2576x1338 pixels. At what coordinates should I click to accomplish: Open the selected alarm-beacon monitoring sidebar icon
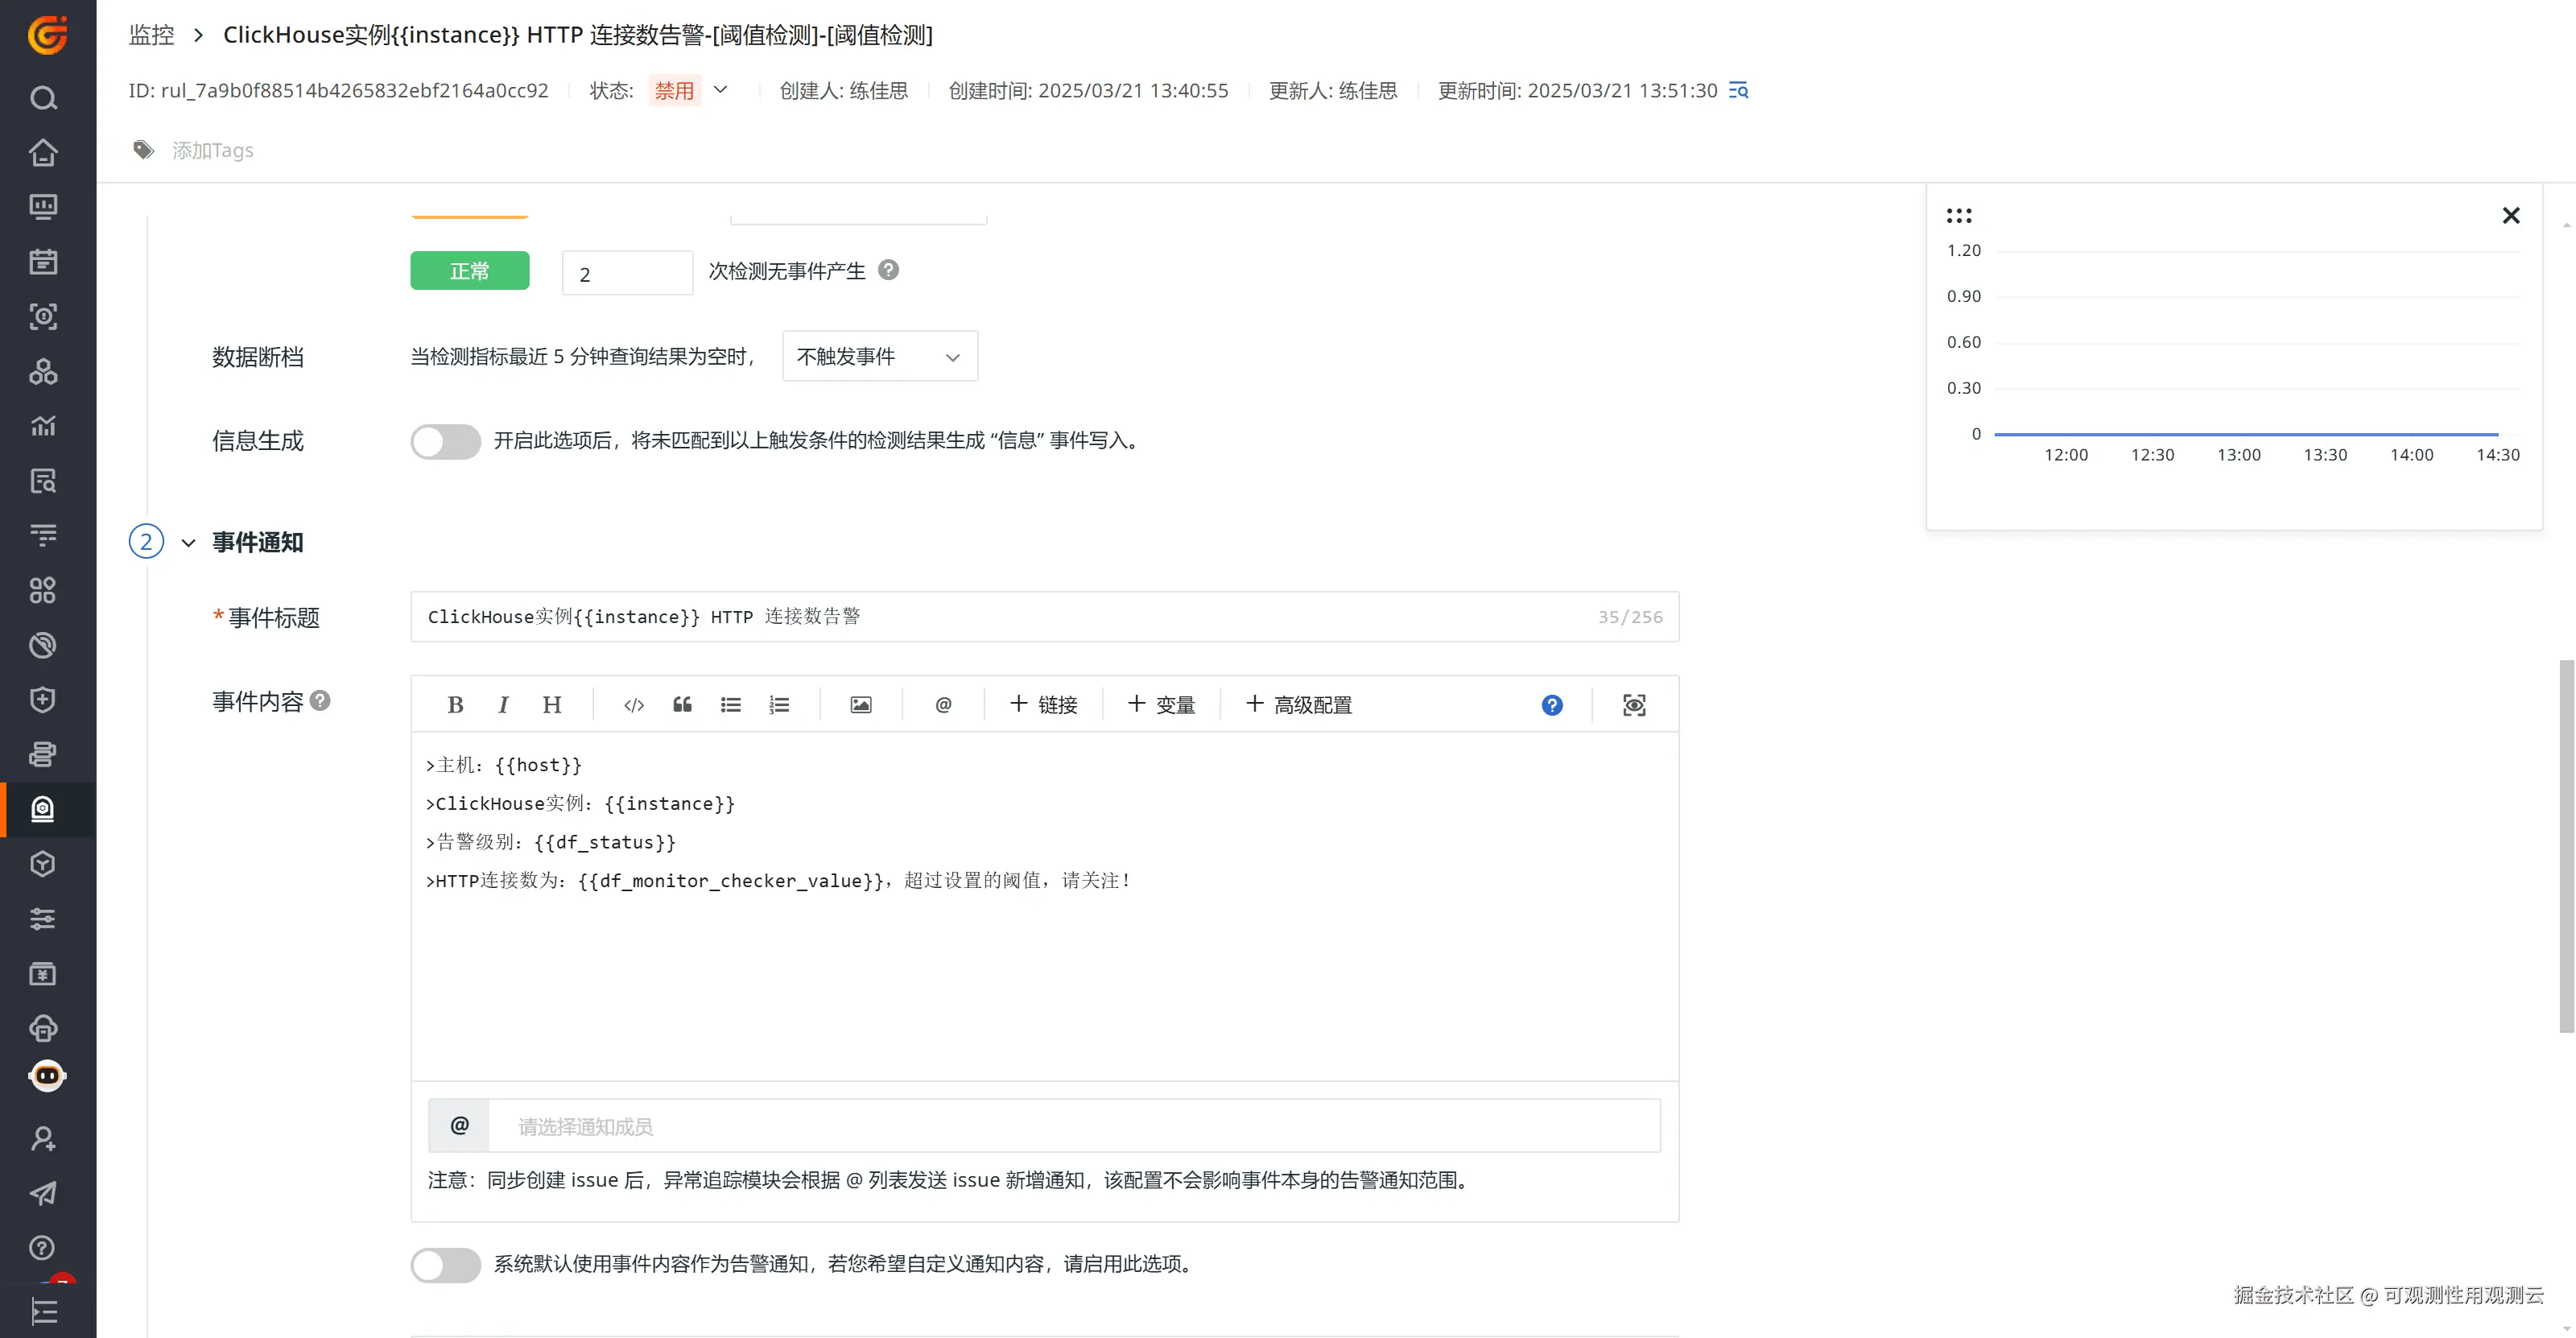click(43, 809)
